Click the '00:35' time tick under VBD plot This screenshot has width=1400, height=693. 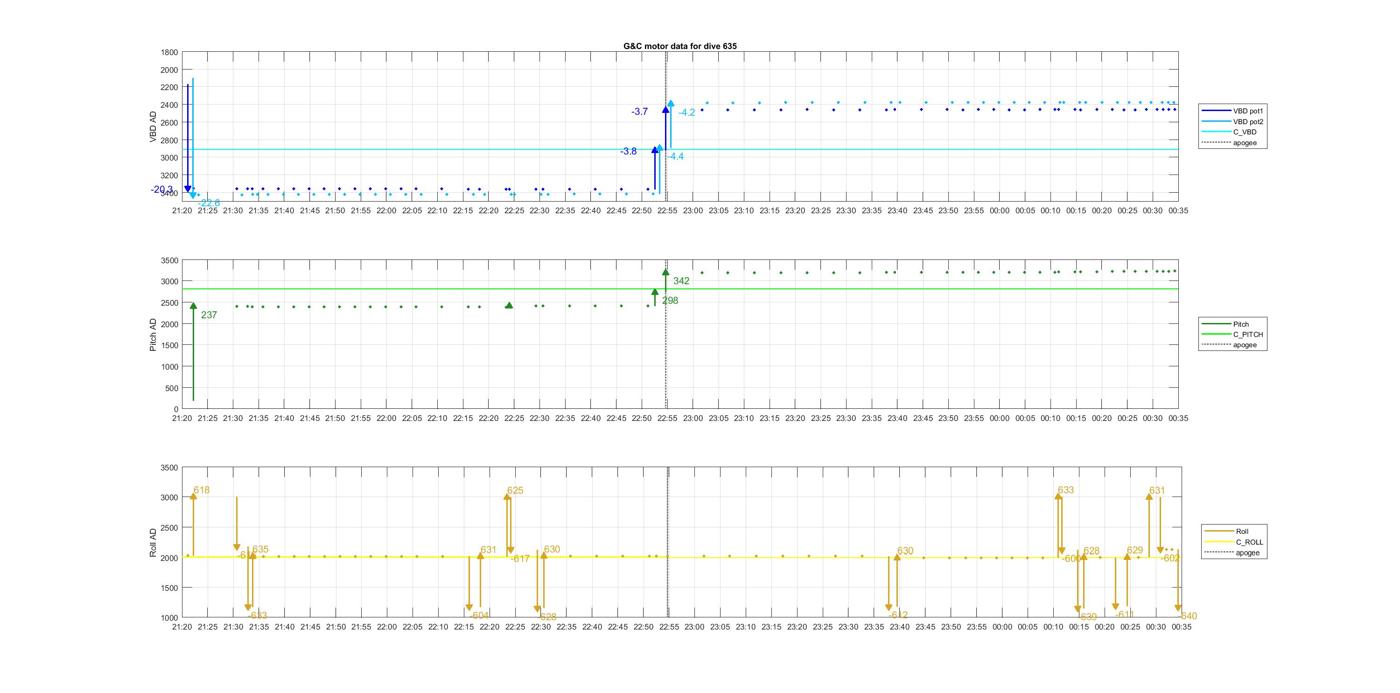(x=1179, y=210)
